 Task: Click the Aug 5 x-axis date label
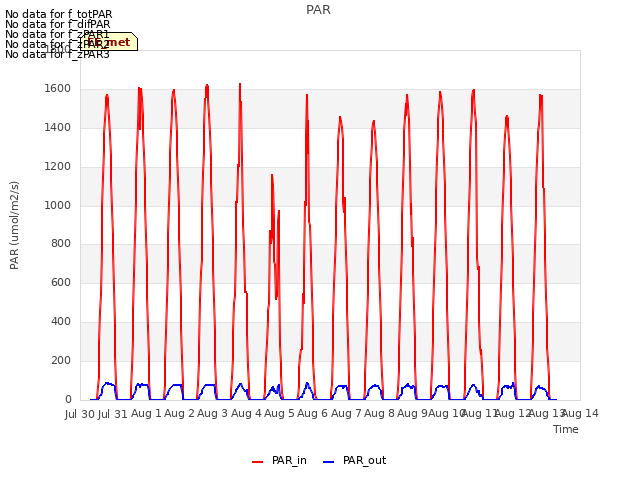pyautogui.click(x=279, y=413)
